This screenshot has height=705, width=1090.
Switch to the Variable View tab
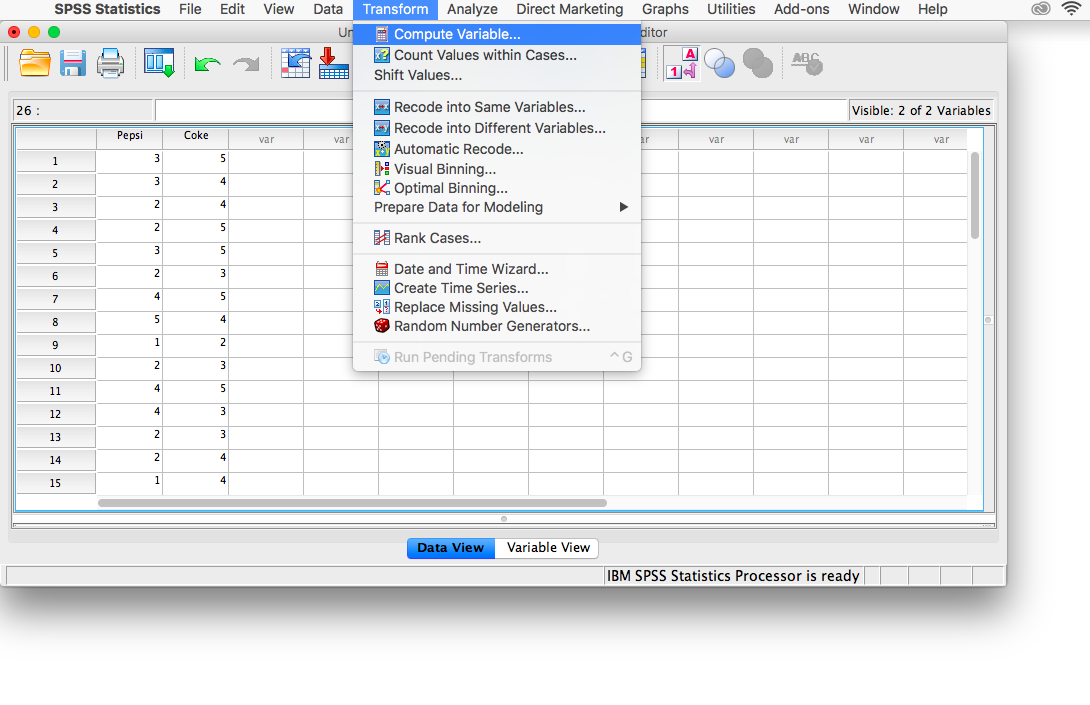pos(548,548)
